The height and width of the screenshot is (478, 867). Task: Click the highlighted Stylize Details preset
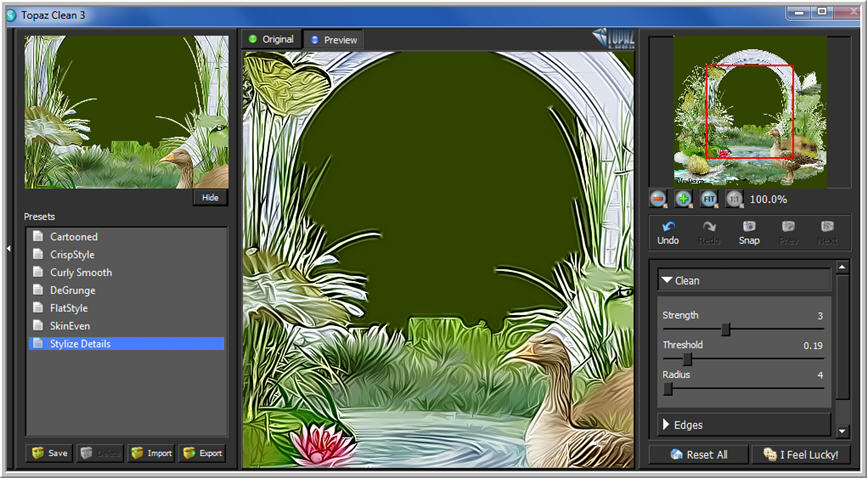[126, 344]
